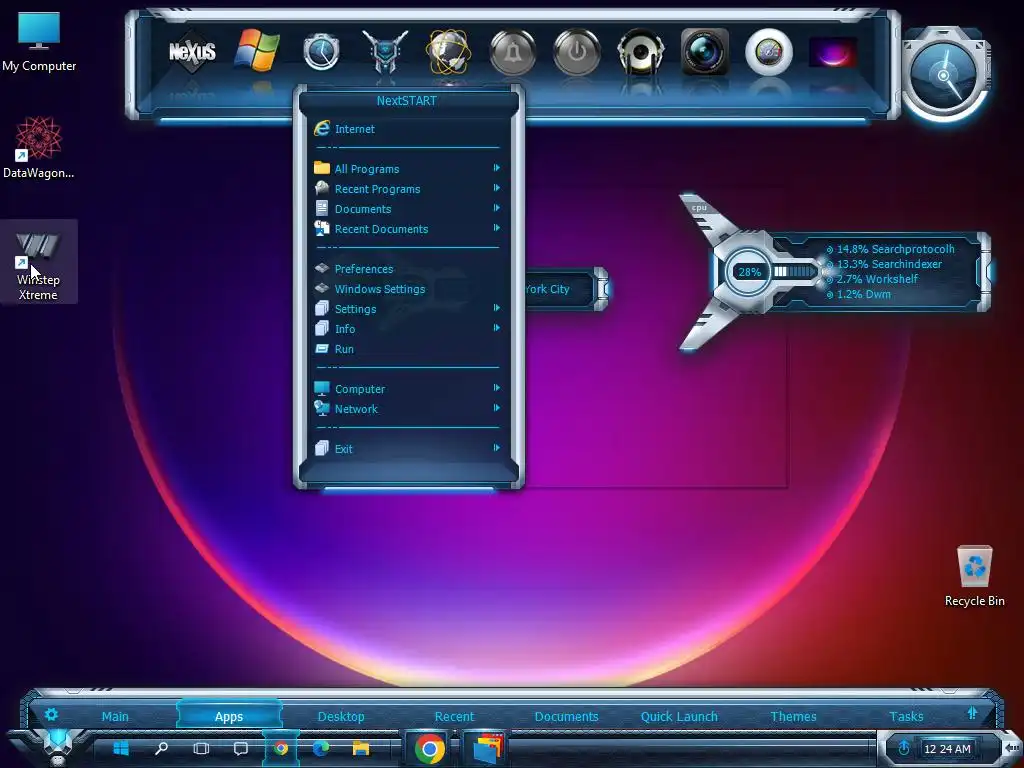Screen dimensions: 1024x768
Task: Open Documents in the NextSTART menu
Action: [x=407, y=209]
